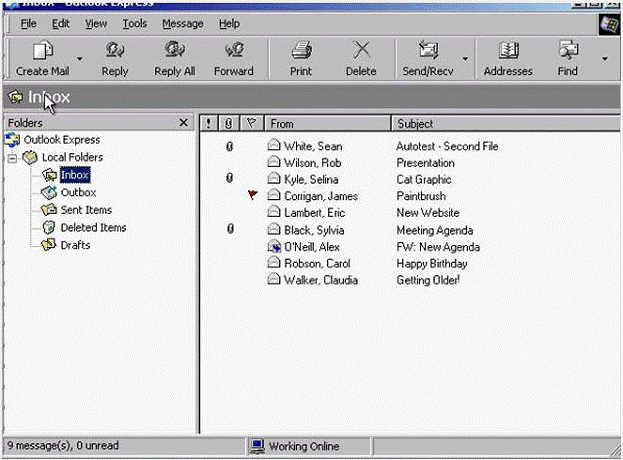The height and width of the screenshot is (460, 623).
Task: Delete the message using toolbar icon
Action: coord(361,50)
